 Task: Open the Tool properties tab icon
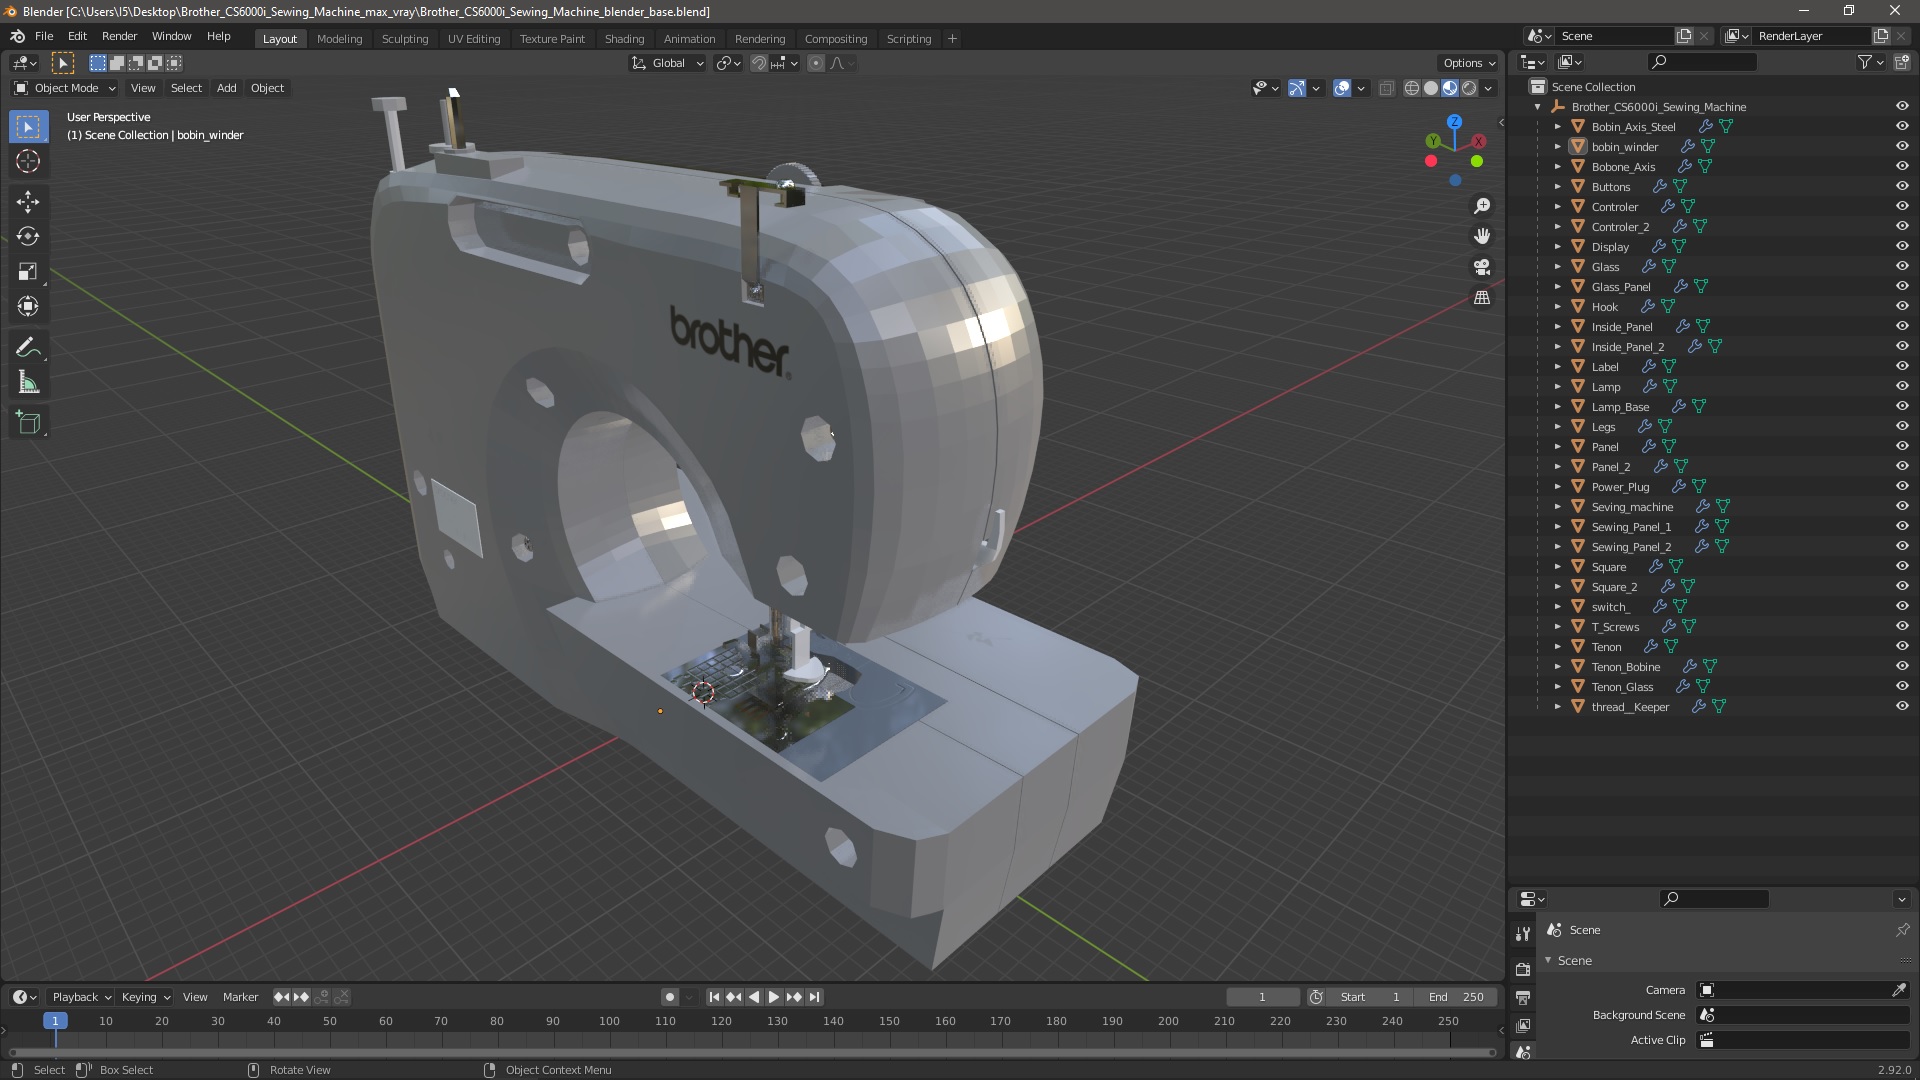click(1523, 934)
